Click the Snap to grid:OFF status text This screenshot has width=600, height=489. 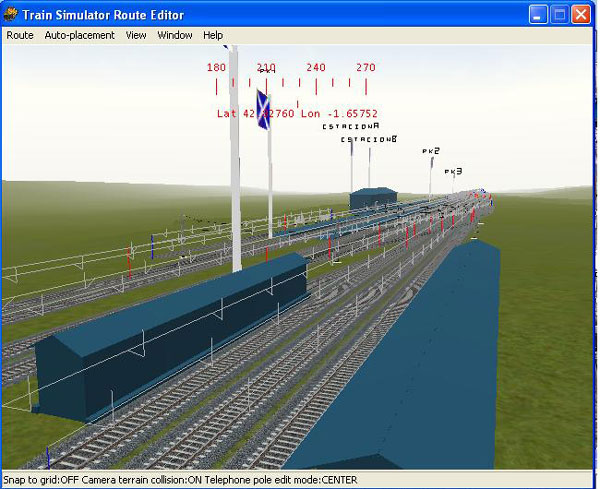click(x=41, y=480)
